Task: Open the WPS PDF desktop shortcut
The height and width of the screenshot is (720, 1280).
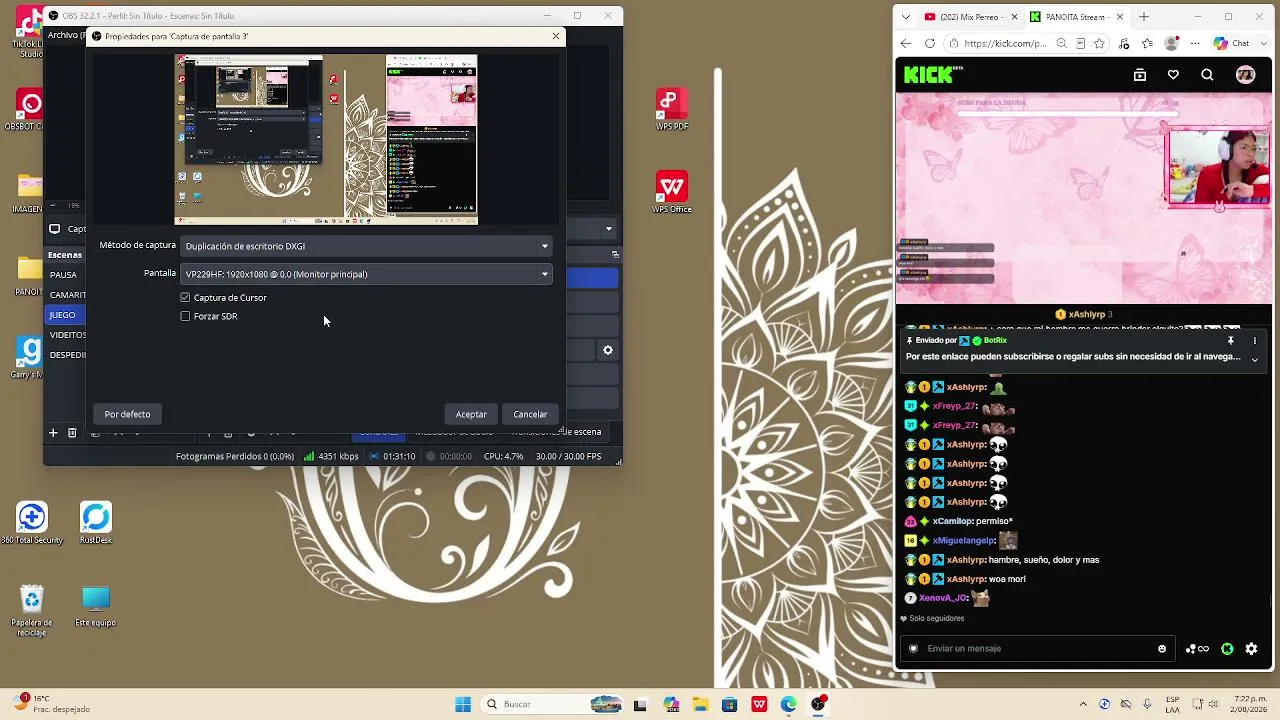Action: point(671,109)
